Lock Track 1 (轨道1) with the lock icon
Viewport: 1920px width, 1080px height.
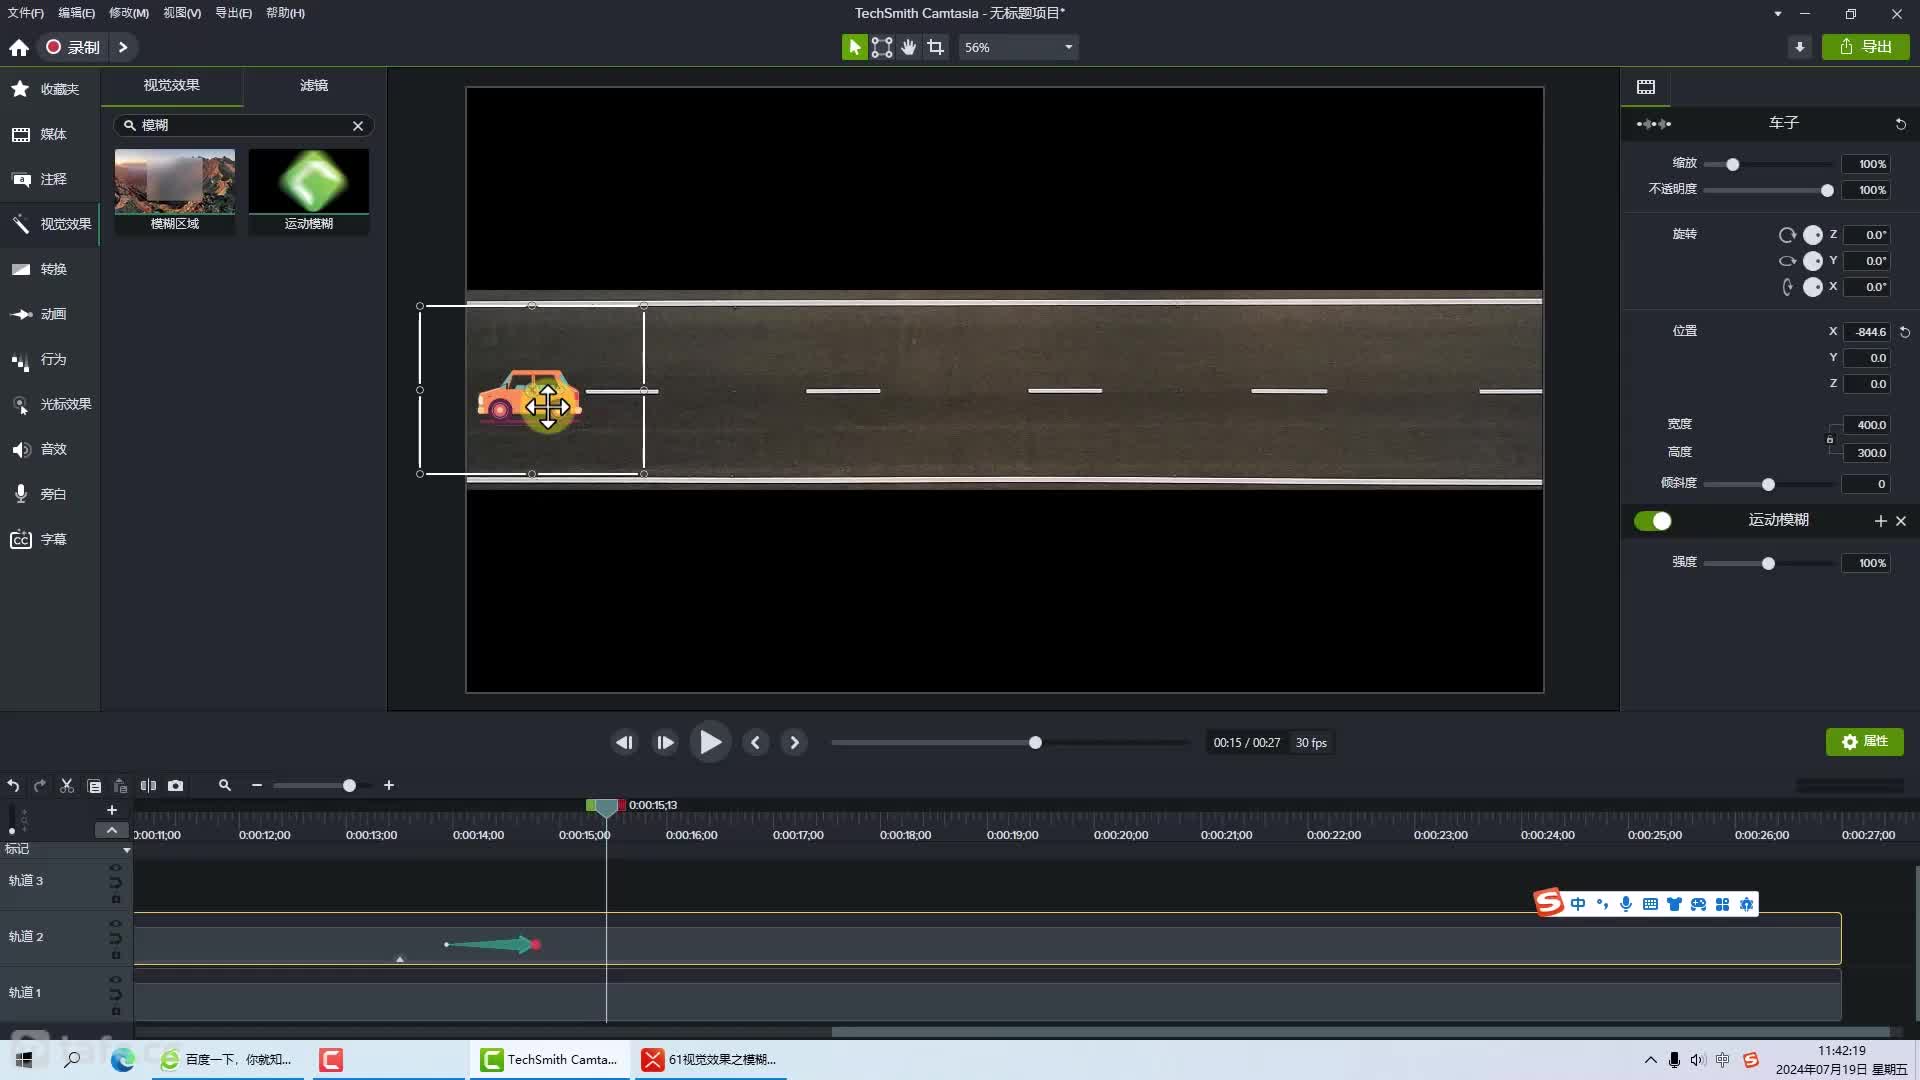(116, 1011)
